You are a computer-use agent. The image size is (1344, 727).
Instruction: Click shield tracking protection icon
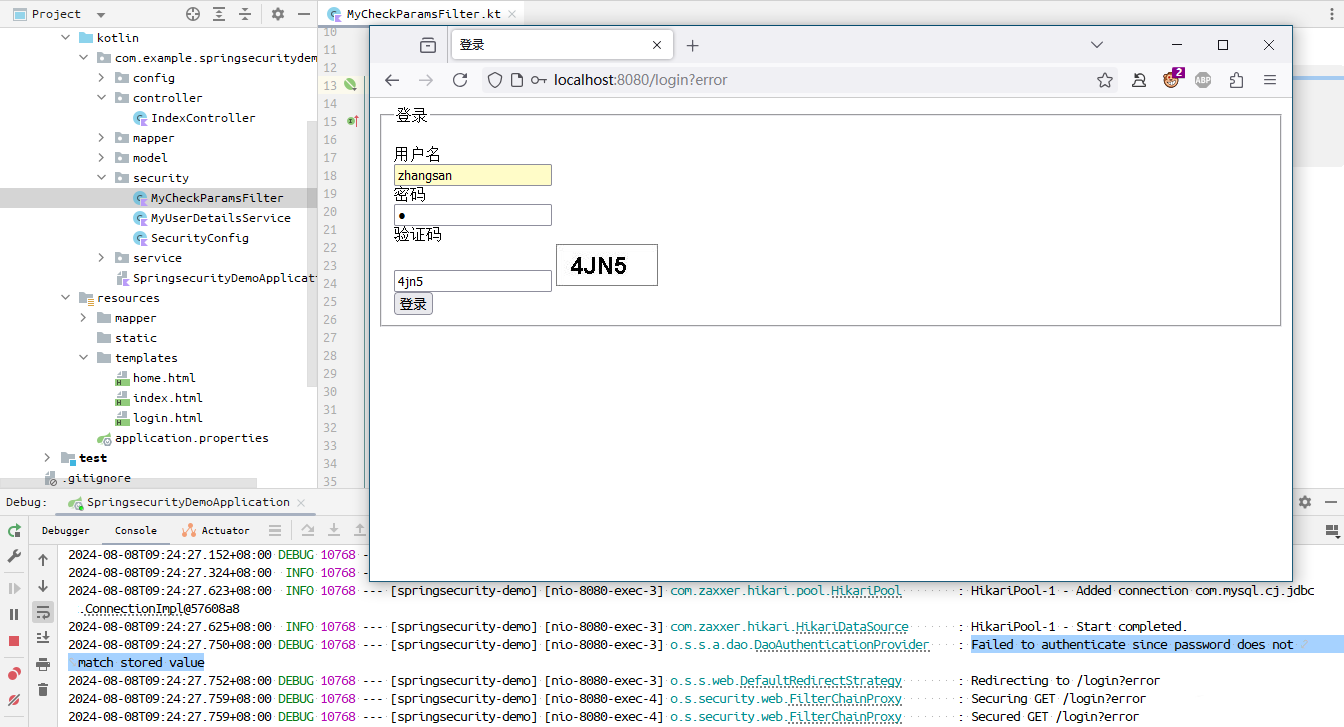[x=495, y=80]
